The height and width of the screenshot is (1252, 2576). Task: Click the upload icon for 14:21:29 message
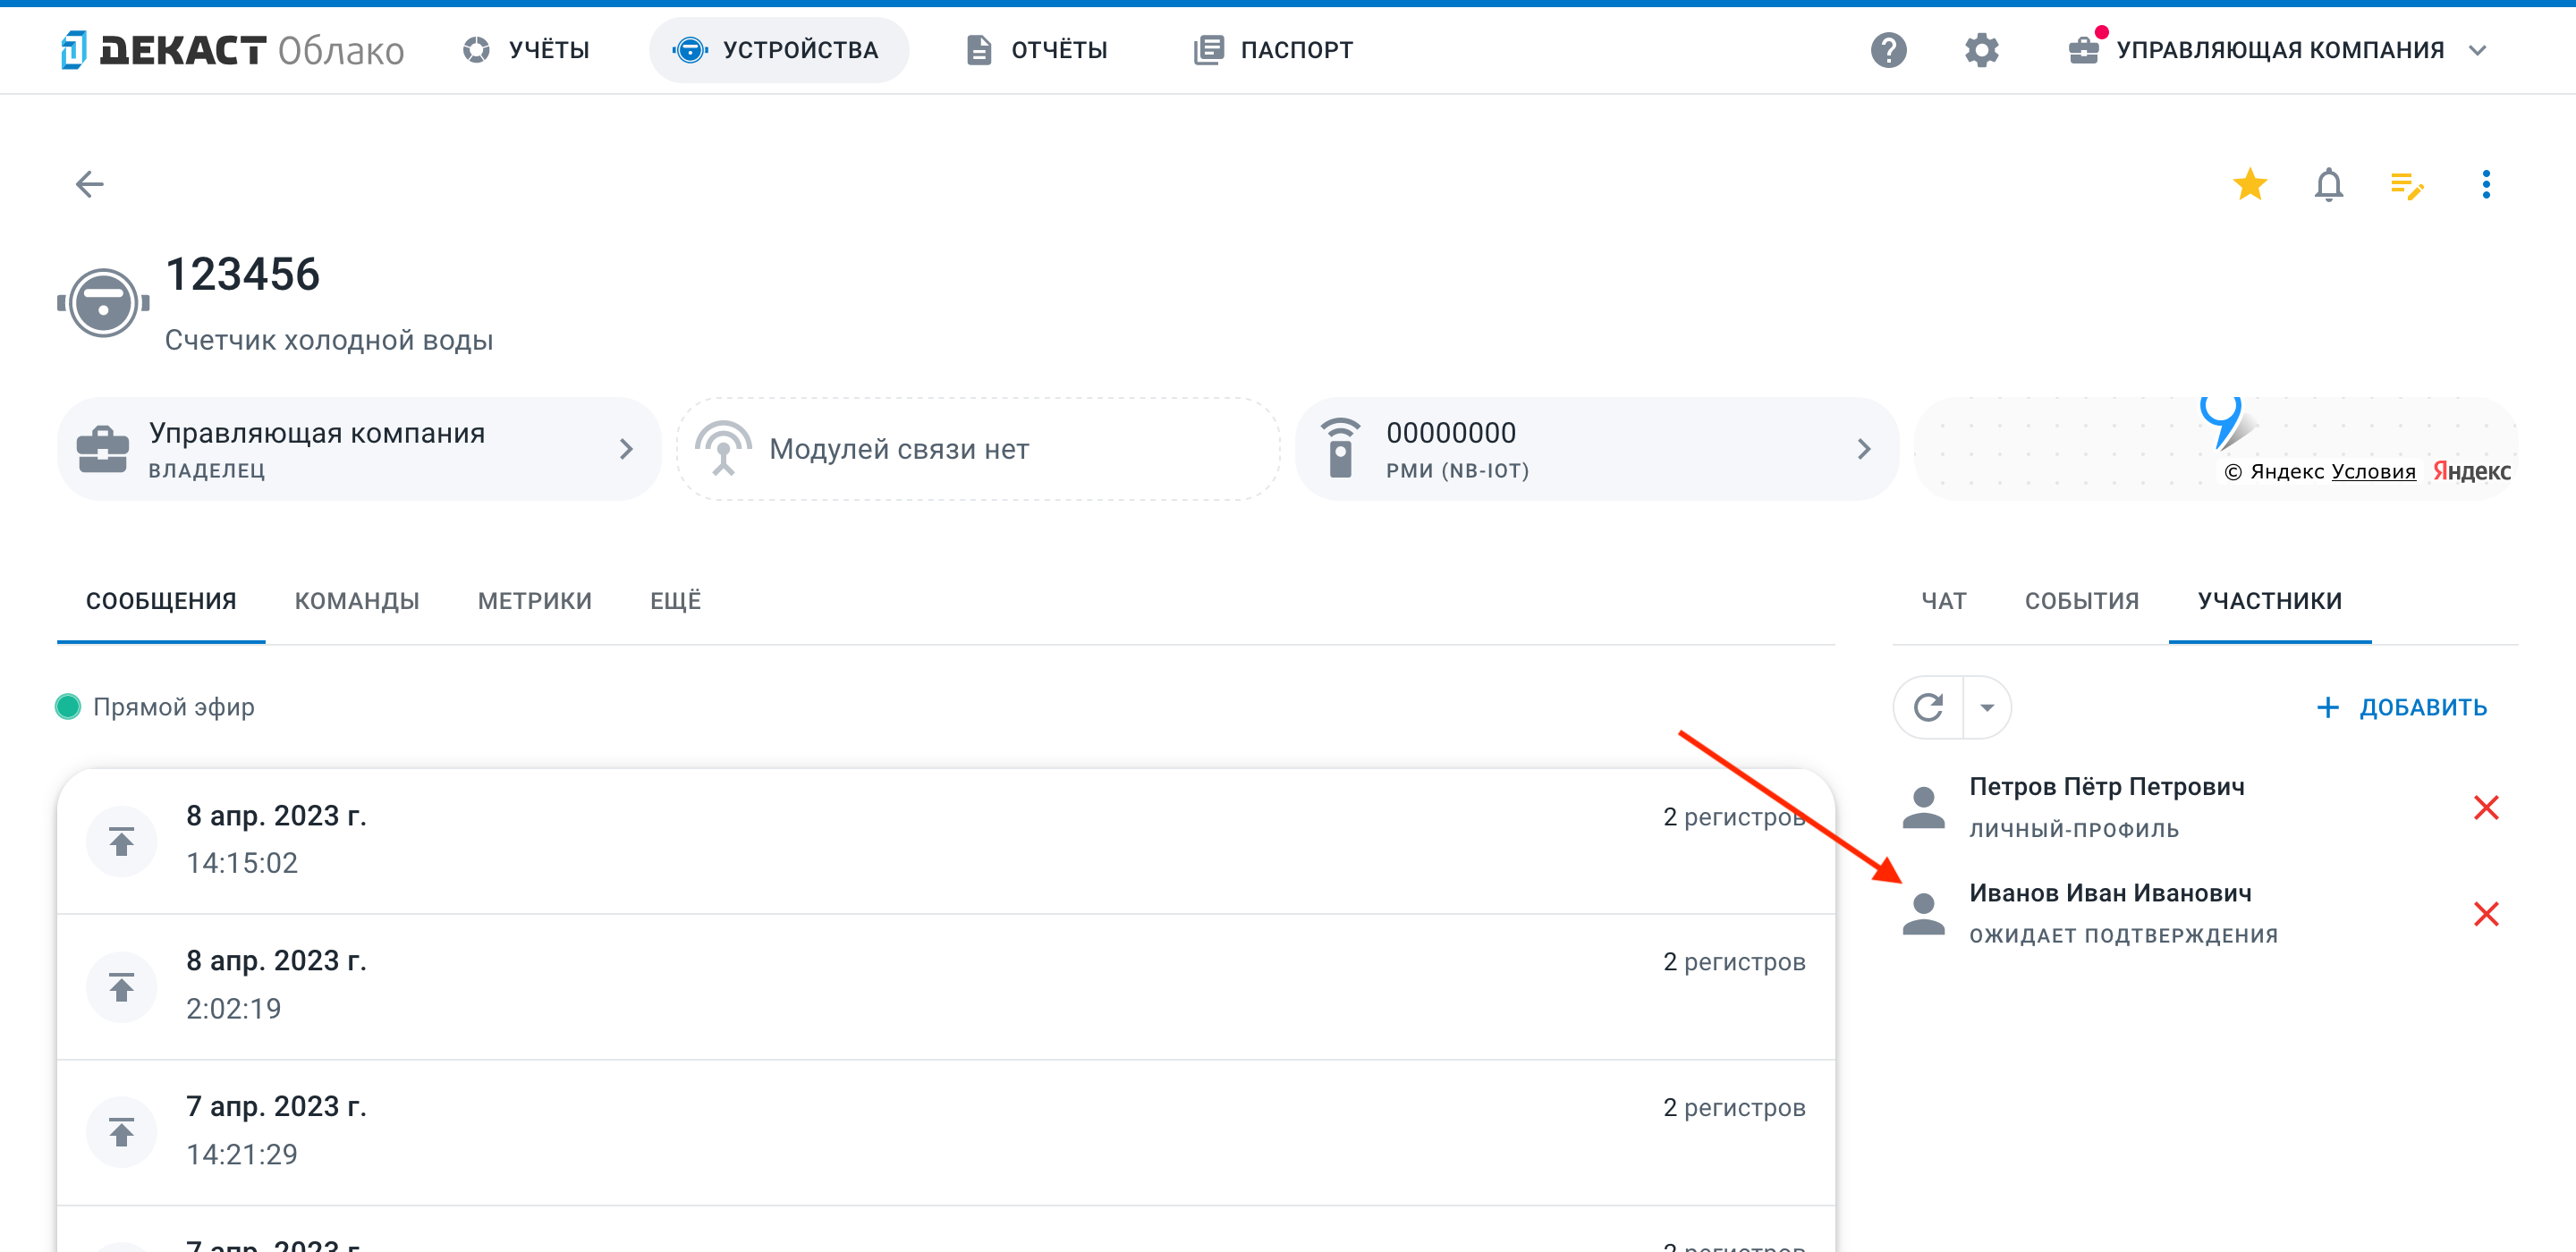(121, 1132)
